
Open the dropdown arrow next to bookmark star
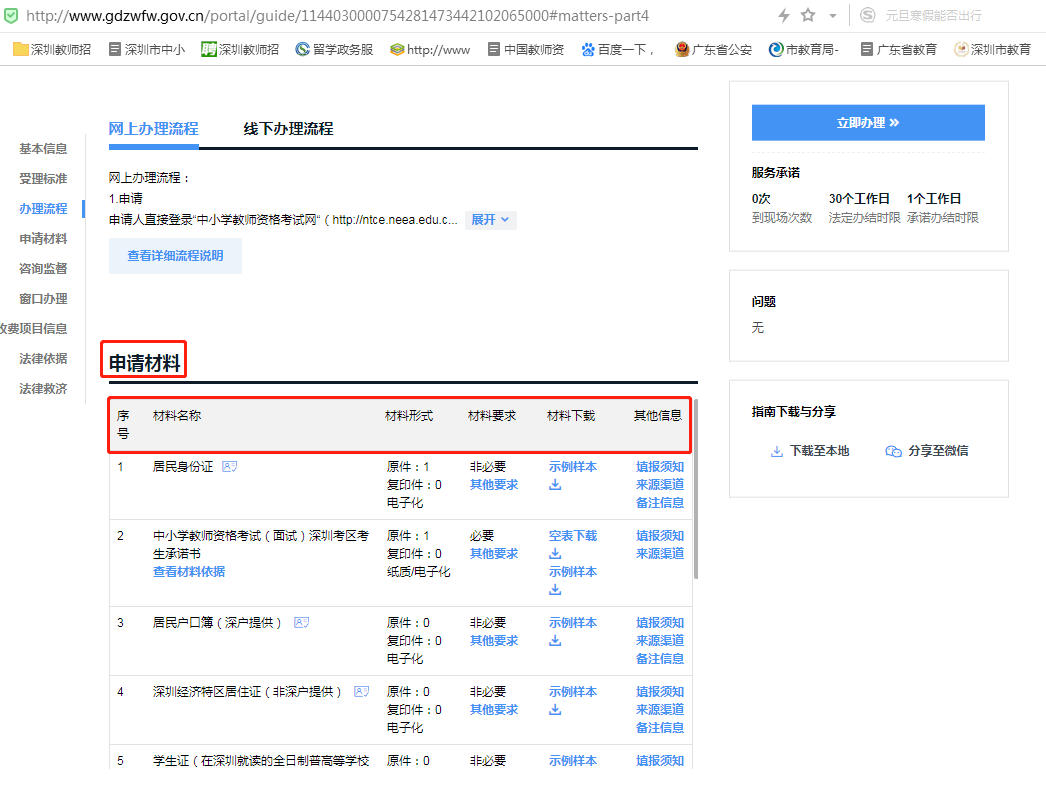point(832,16)
